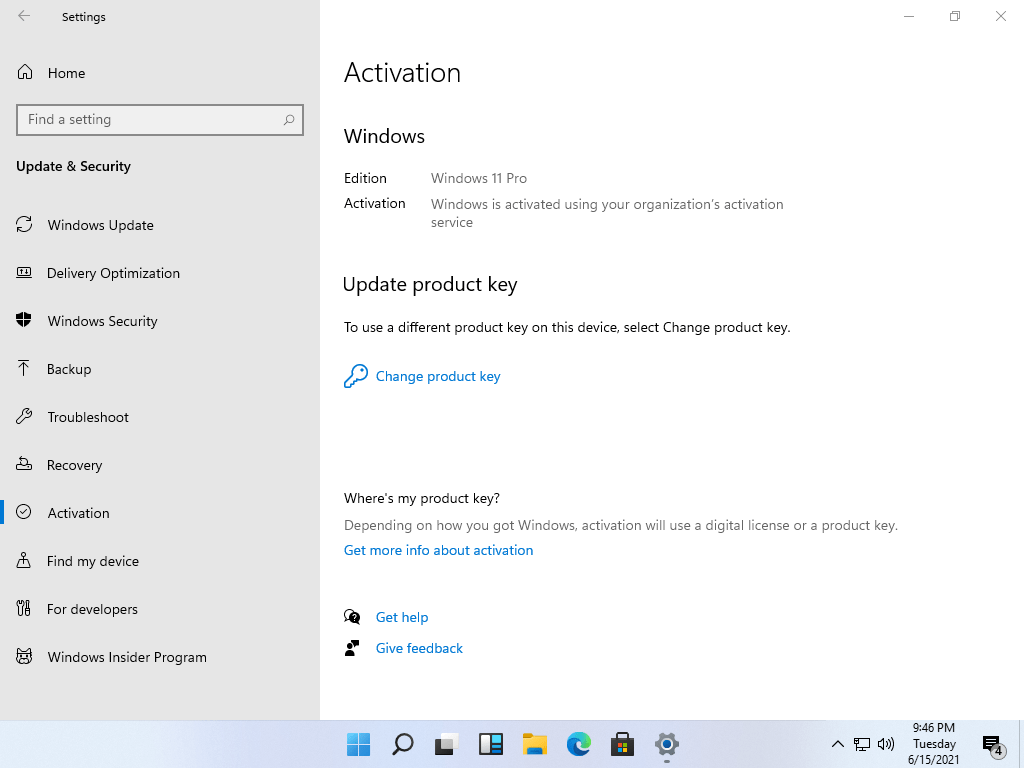Open taskbar Search

(402, 744)
